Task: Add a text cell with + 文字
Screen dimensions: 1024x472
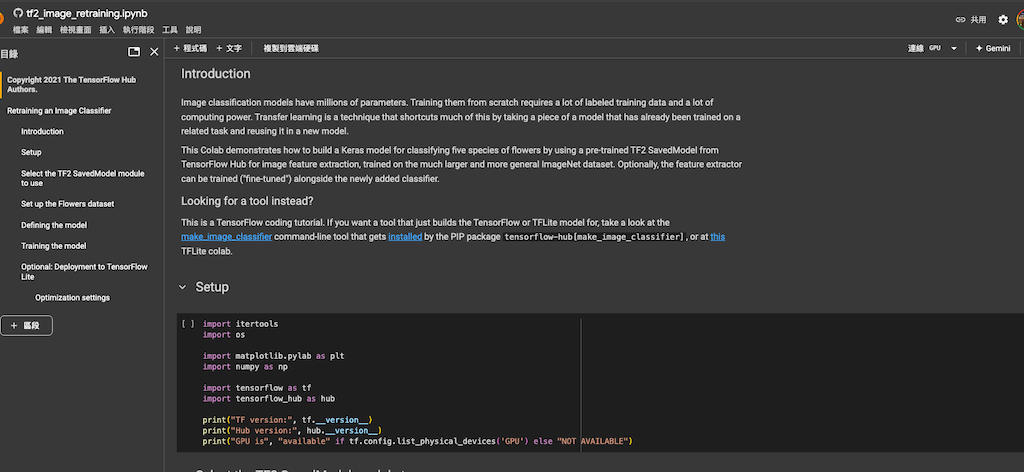Action: click(x=229, y=48)
